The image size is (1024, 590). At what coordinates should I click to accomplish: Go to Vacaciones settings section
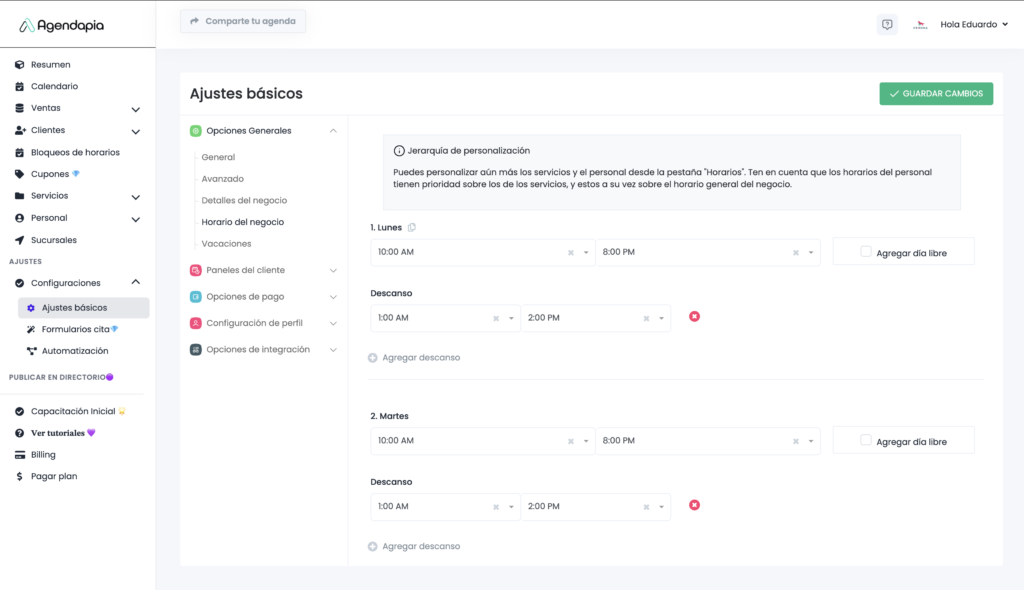click(x=226, y=244)
